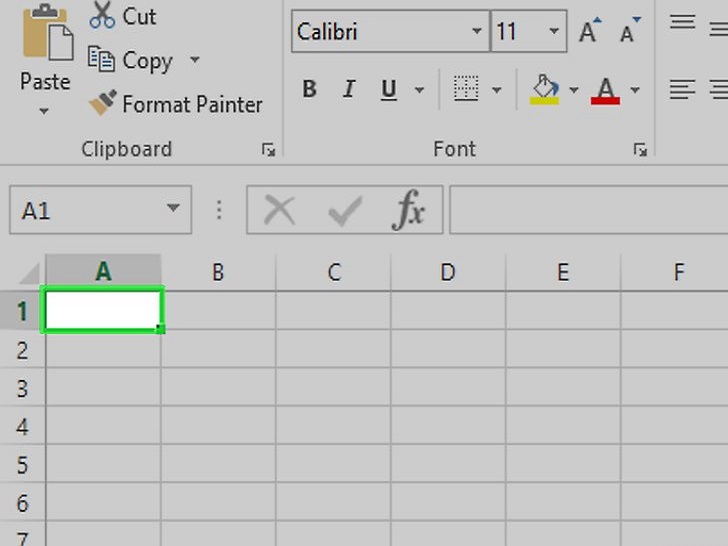Open the font size dropdown

(x=554, y=32)
